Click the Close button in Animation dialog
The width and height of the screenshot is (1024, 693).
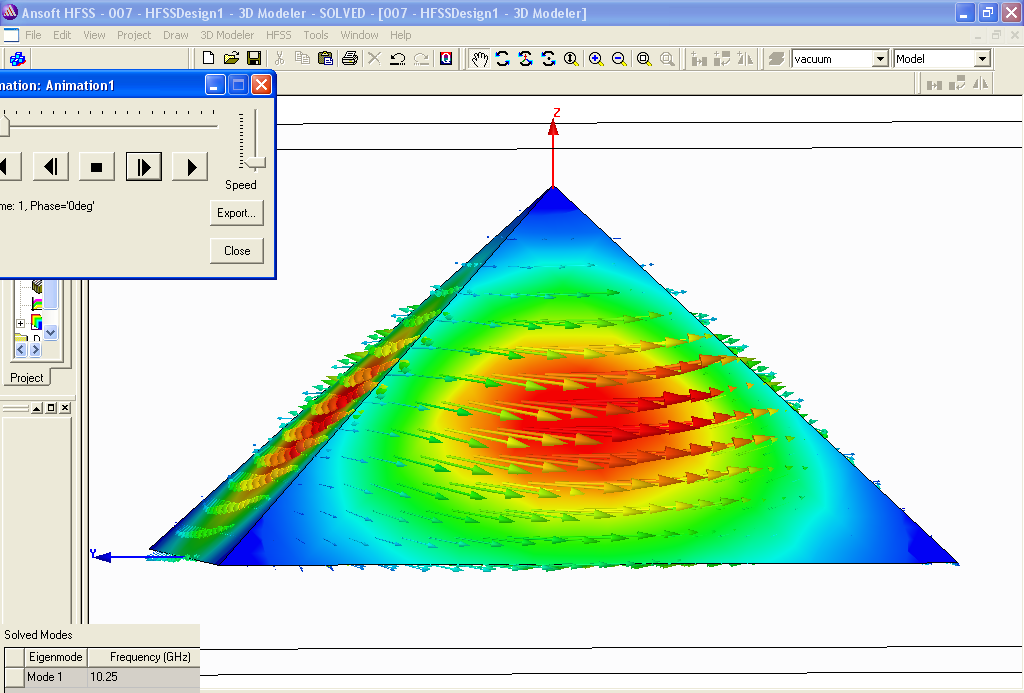pos(236,251)
